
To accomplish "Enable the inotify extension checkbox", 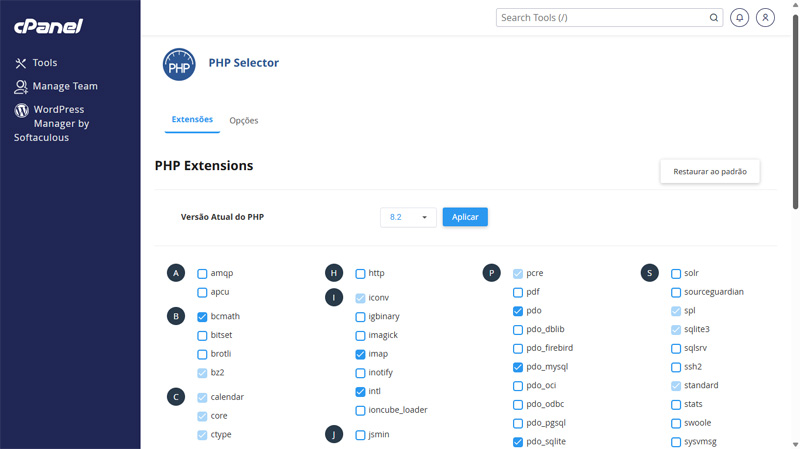I will (x=360, y=373).
